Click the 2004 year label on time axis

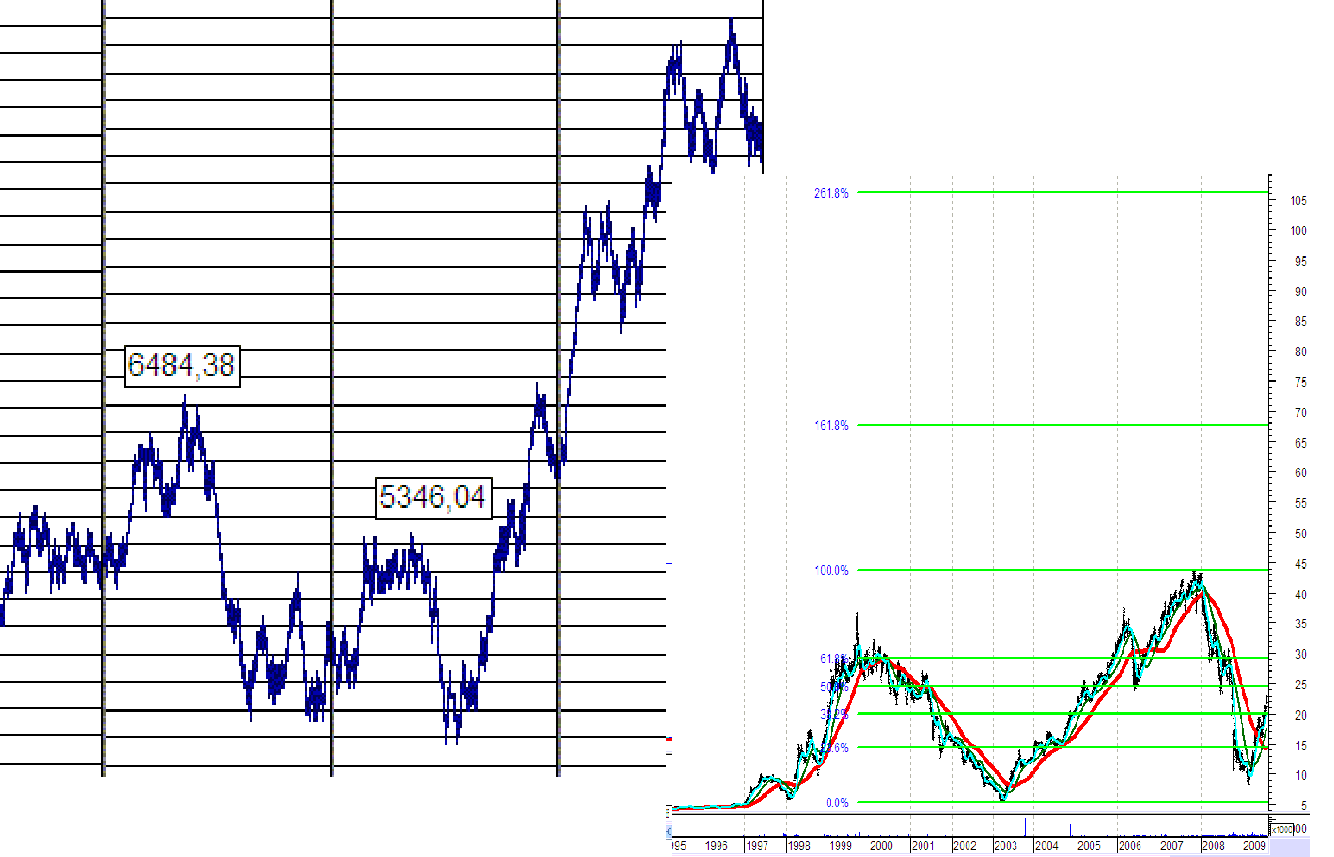point(1046,846)
